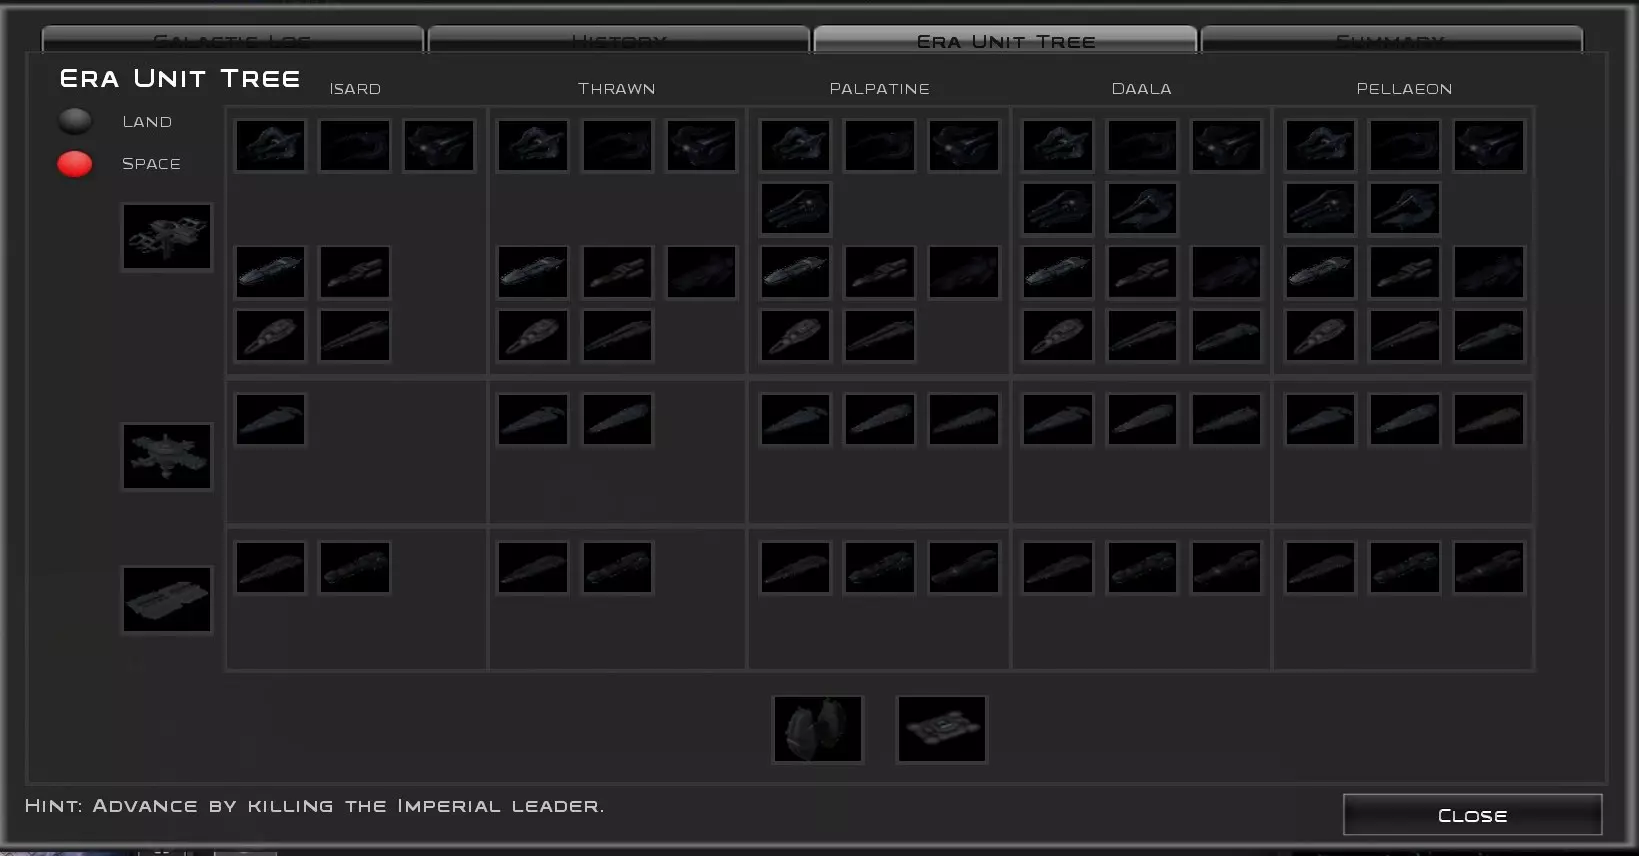Select second unit icon in Palpatine's top row
Image resolution: width=1639 pixels, height=856 pixels.
click(879, 146)
